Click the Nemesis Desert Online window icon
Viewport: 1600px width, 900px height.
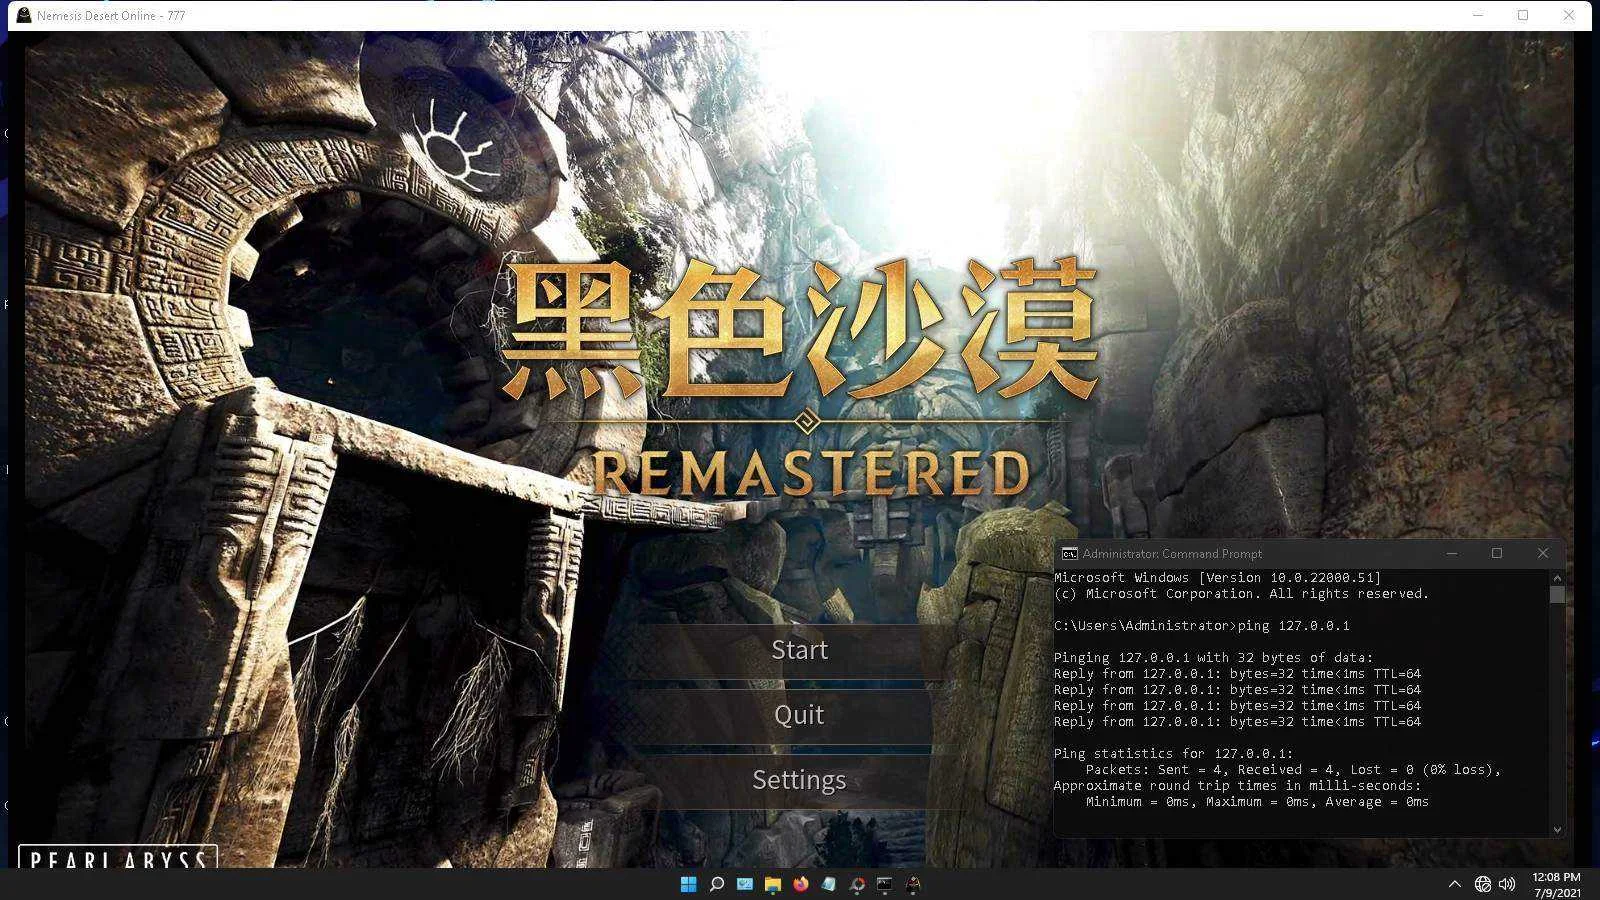24,15
